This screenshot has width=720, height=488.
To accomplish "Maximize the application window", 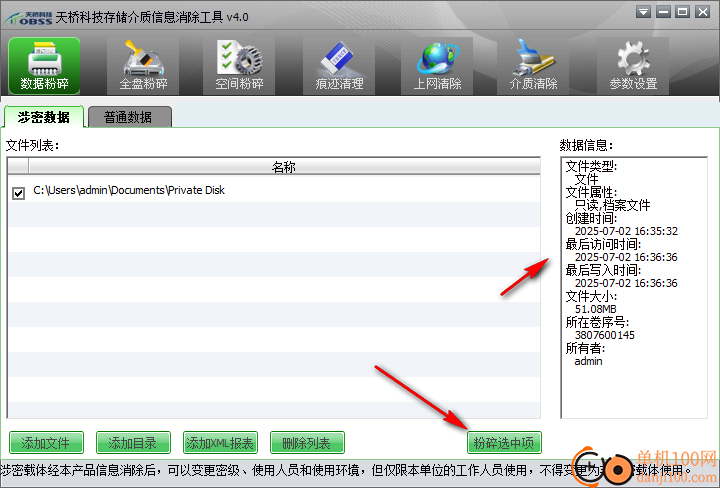I will point(683,12).
